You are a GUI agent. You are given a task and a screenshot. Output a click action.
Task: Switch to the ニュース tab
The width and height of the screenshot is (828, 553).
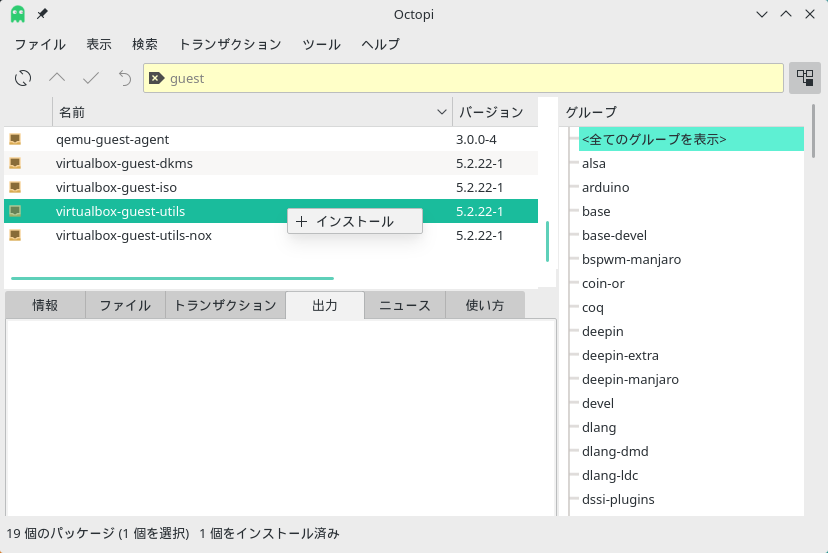[405, 305]
